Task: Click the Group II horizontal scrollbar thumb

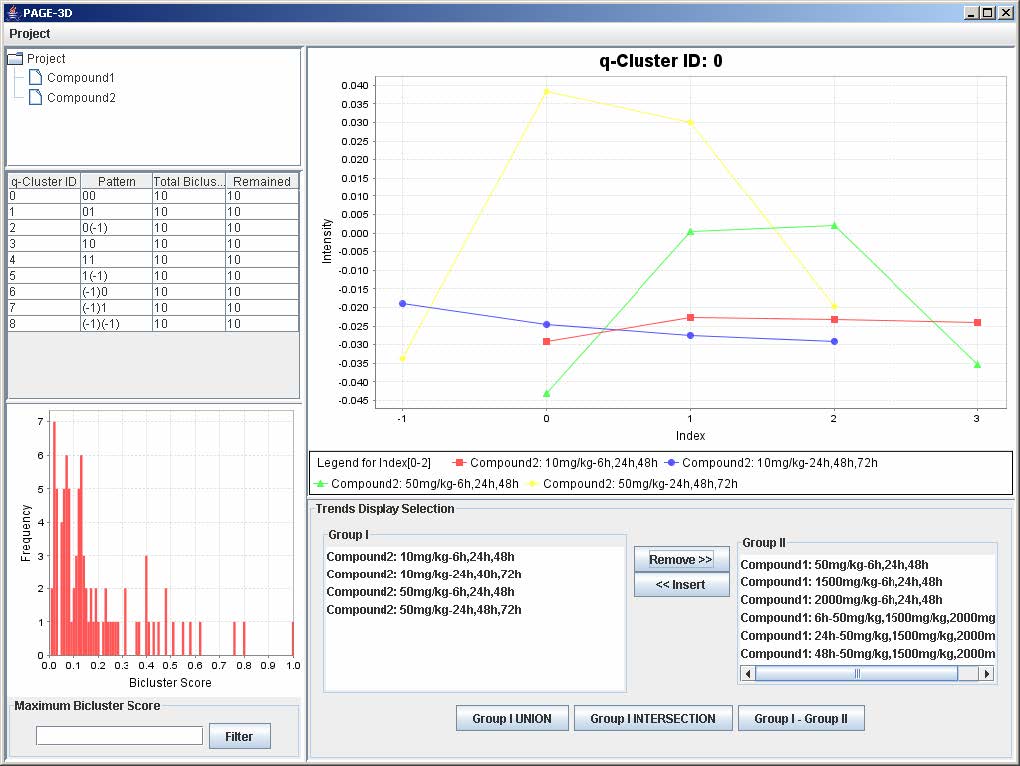Action: coord(857,674)
